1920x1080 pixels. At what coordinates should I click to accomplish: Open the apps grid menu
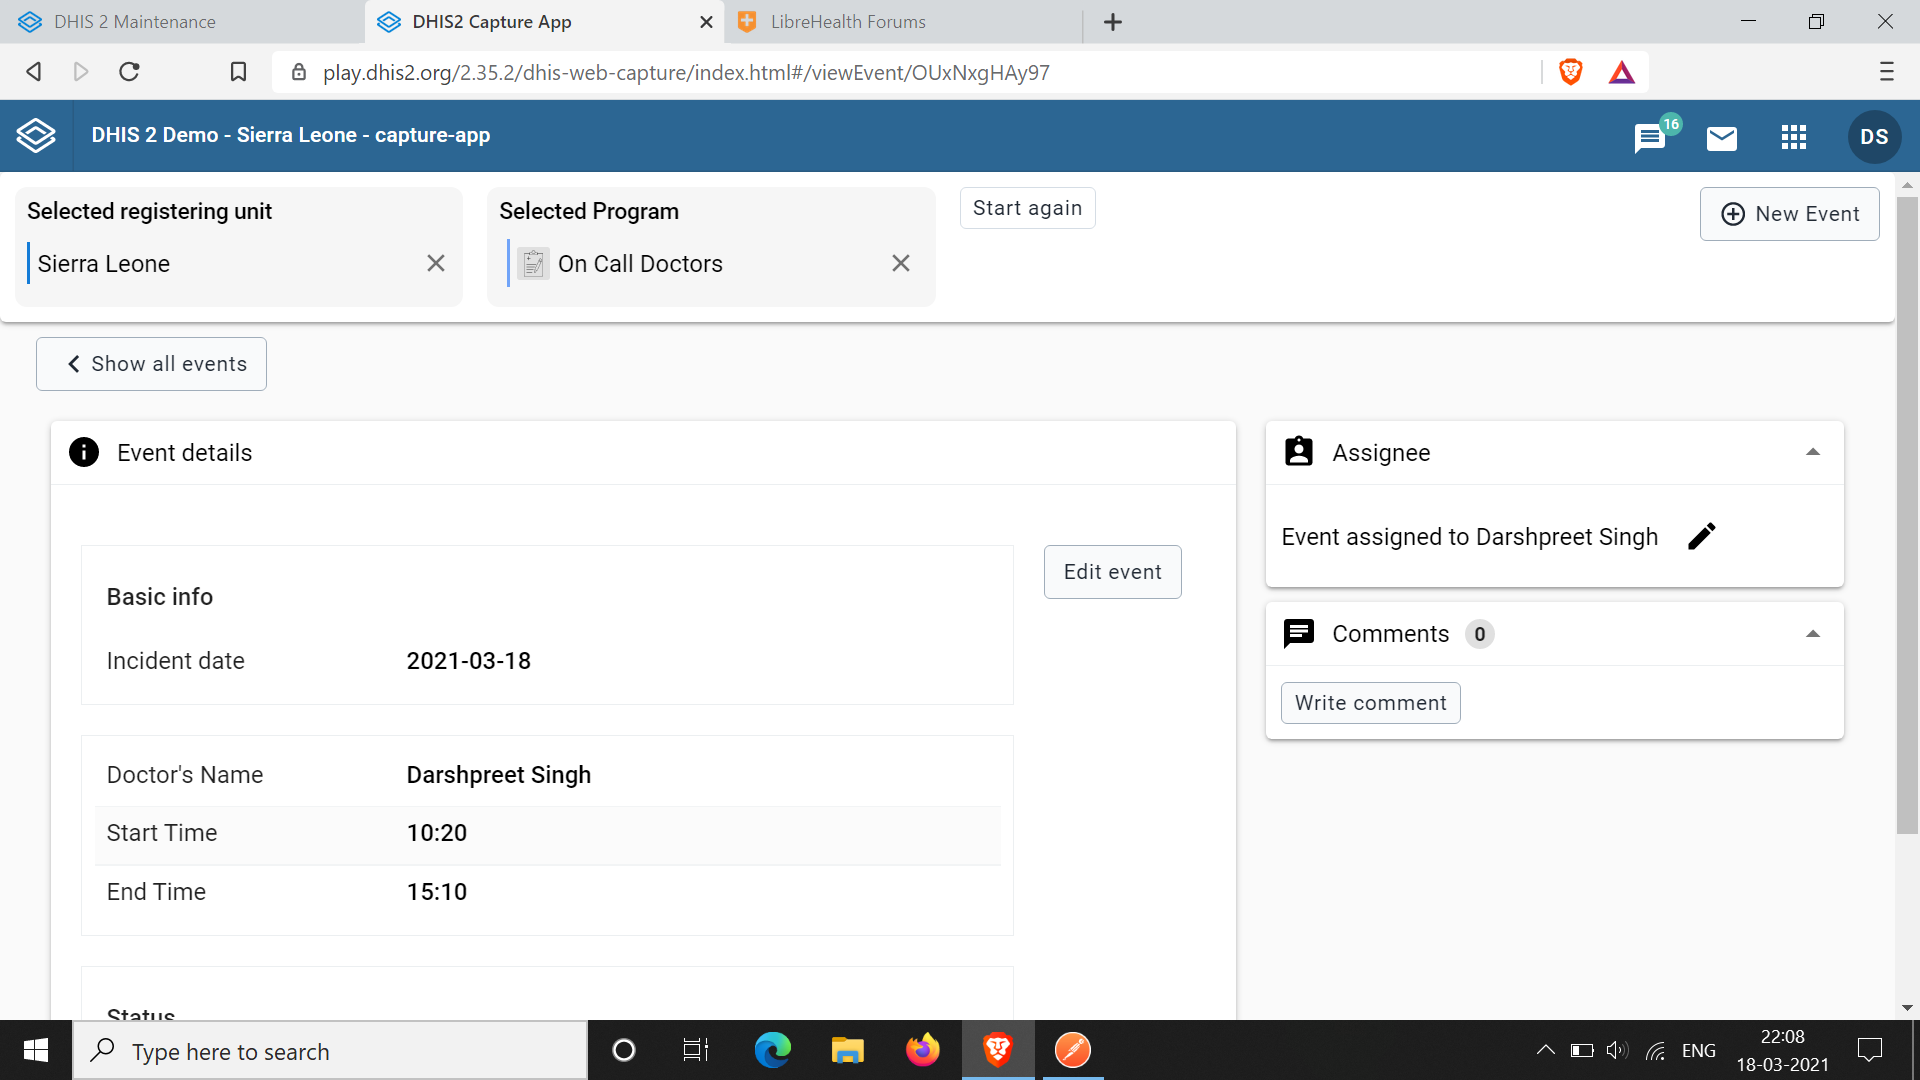[x=1793, y=137]
